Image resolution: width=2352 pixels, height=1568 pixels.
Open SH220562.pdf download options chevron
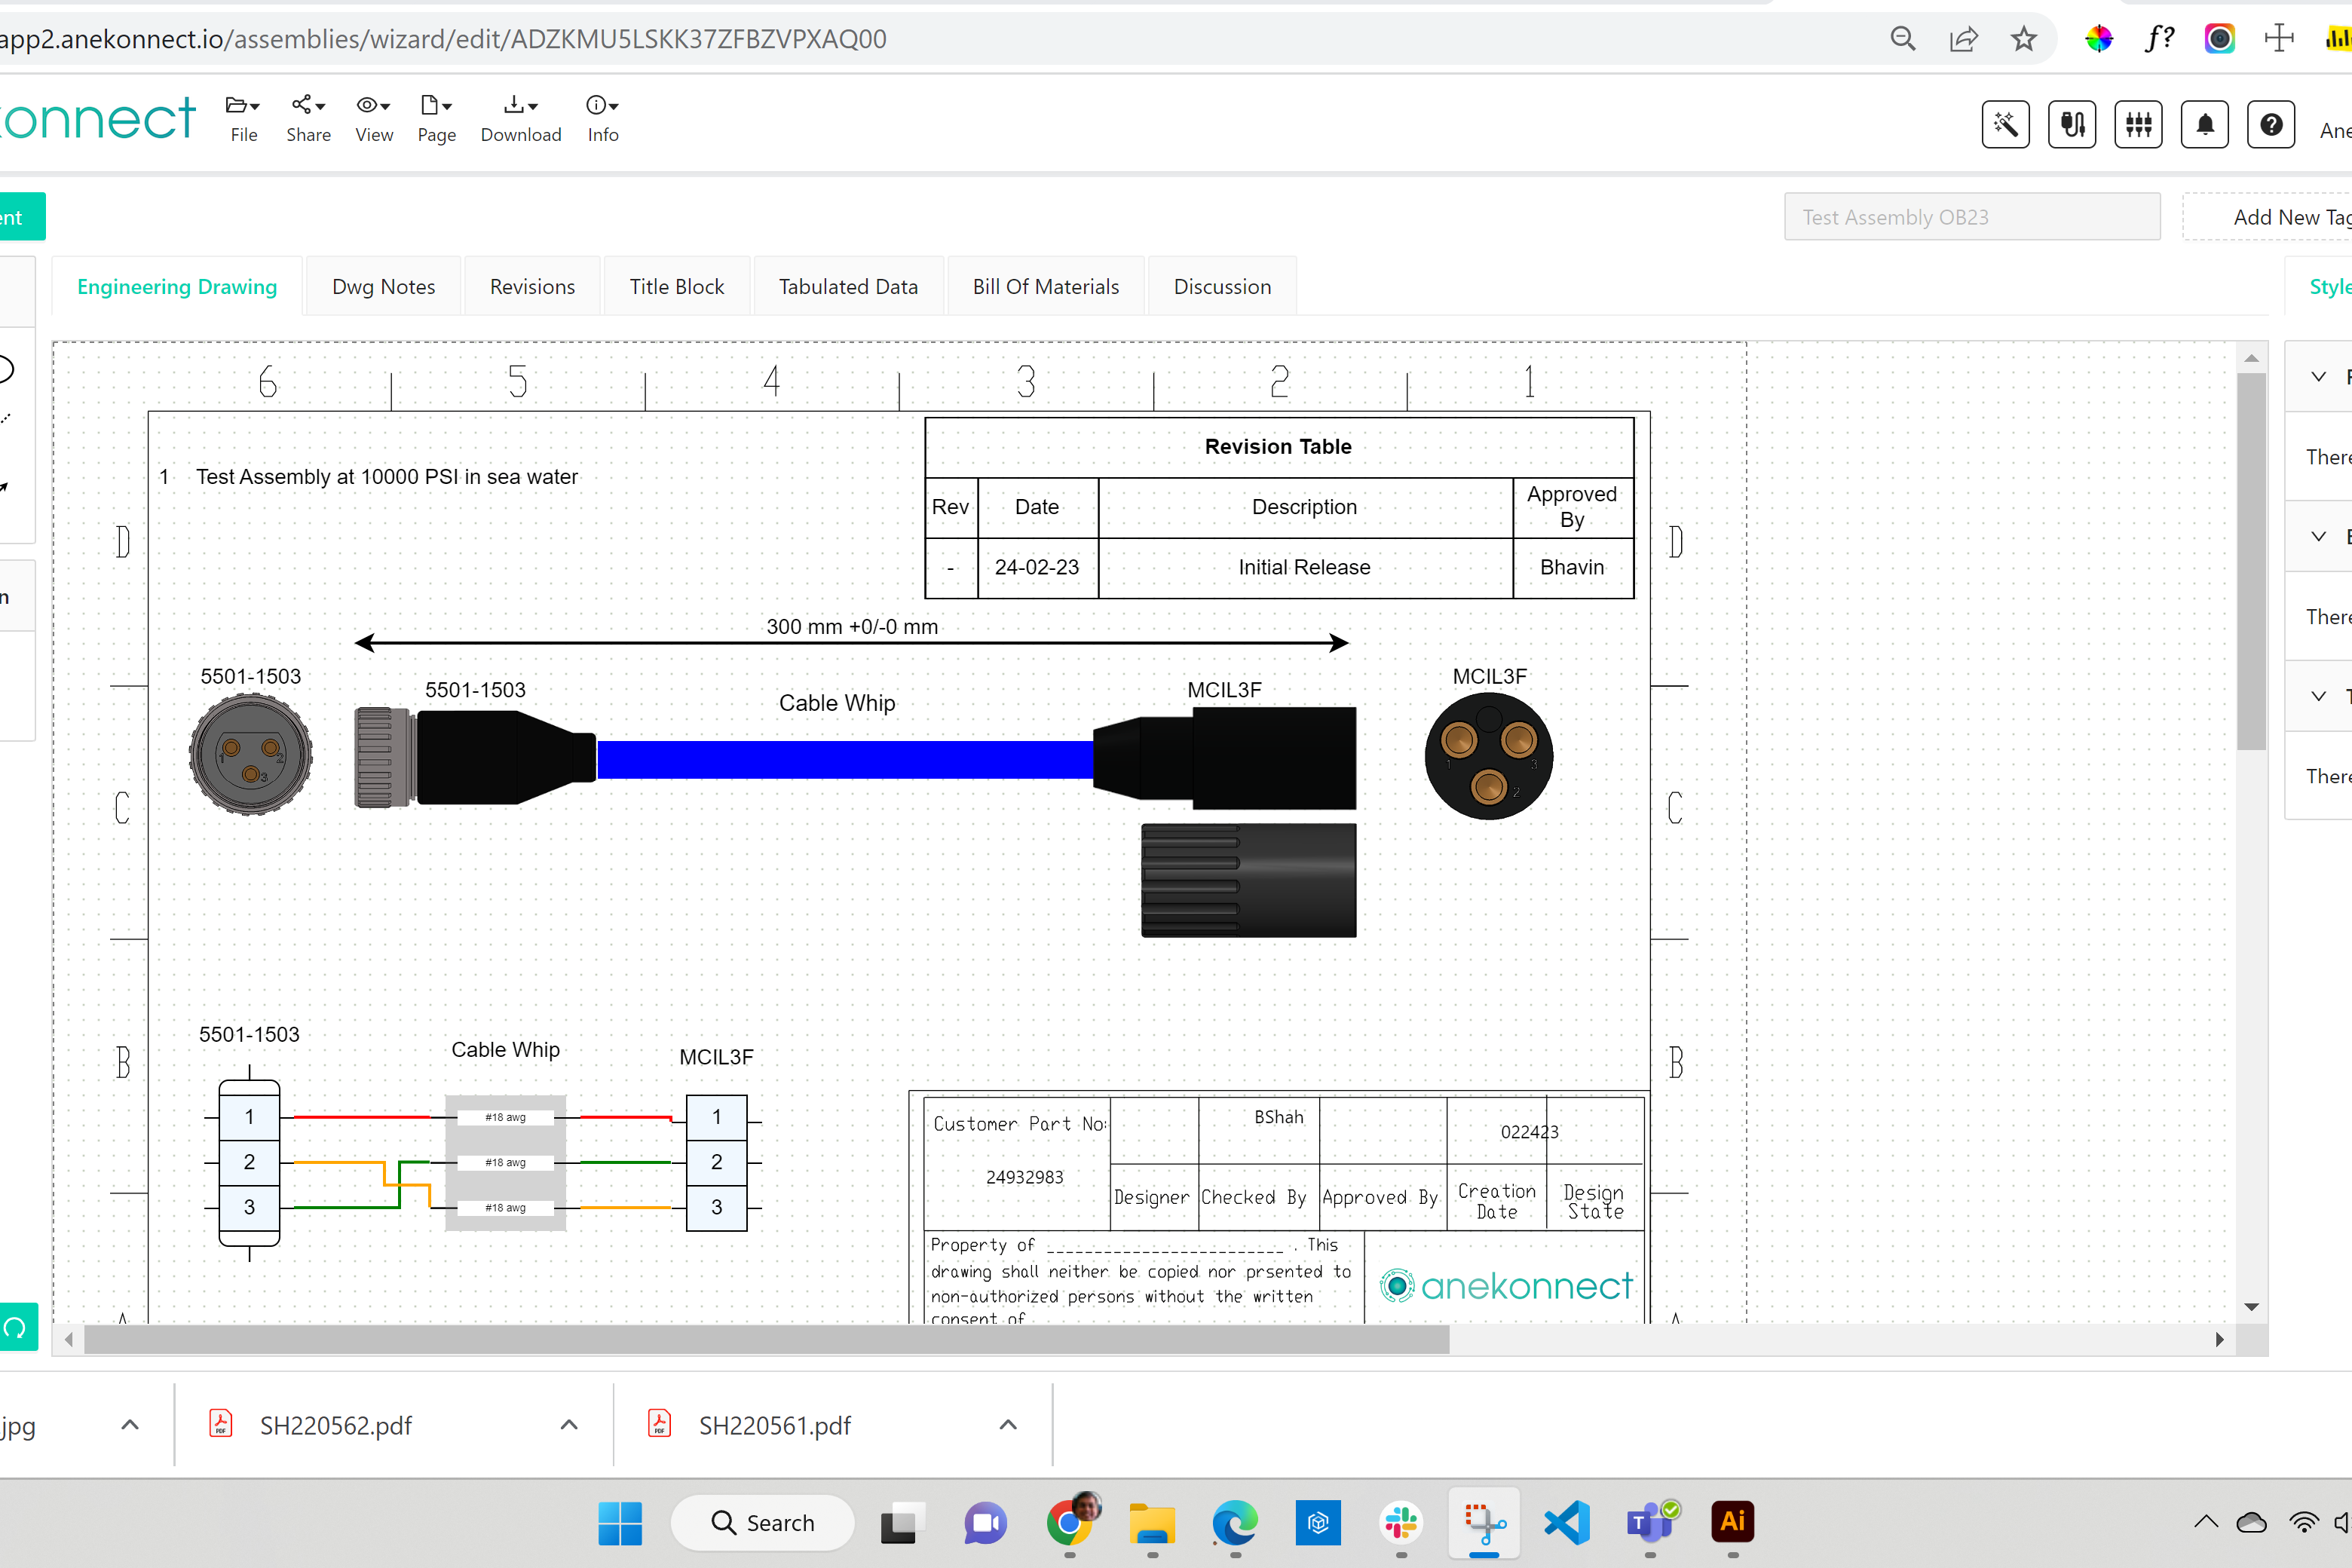tap(569, 1425)
